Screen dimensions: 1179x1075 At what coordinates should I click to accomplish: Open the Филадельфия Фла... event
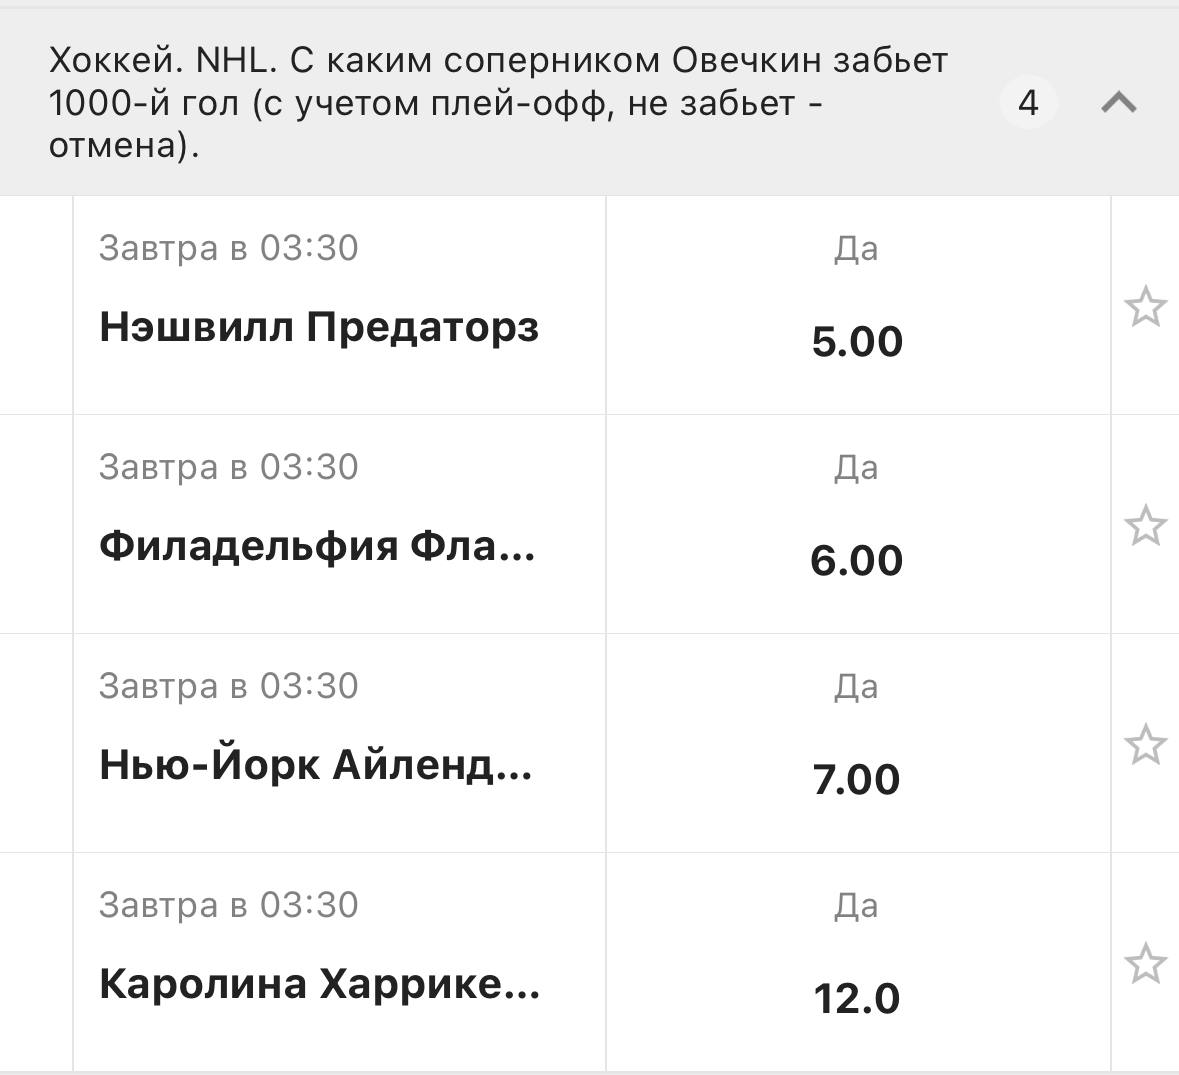click(317, 546)
